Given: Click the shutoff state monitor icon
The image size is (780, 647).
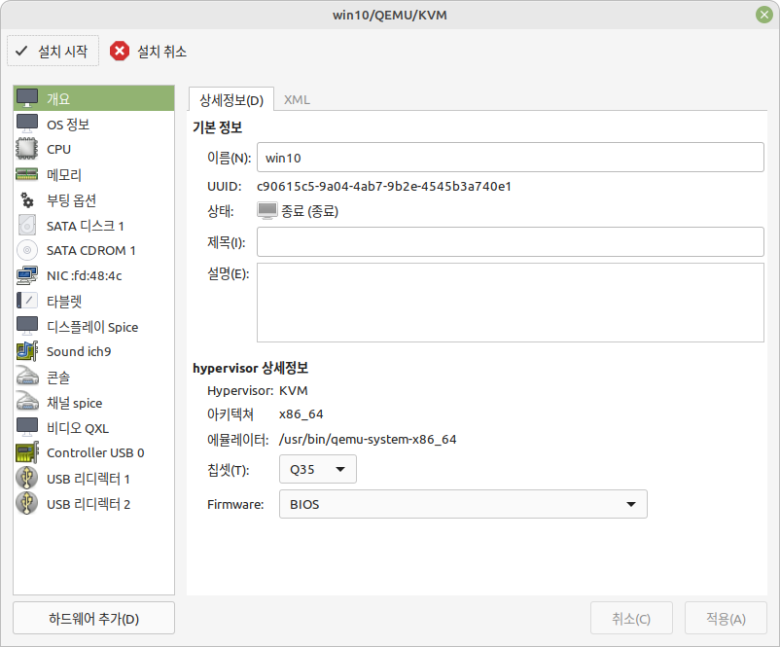Looking at the screenshot, I should [x=267, y=210].
